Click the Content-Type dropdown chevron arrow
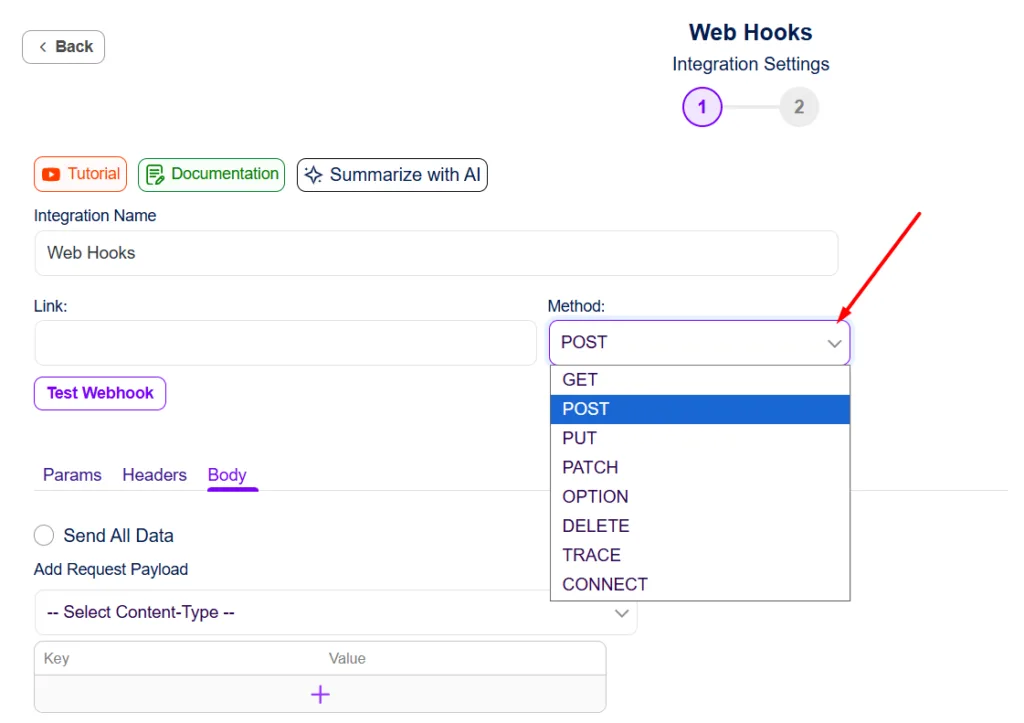The height and width of the screenshot is (723, 1024). pyautogui.click(x=621, y=613)
